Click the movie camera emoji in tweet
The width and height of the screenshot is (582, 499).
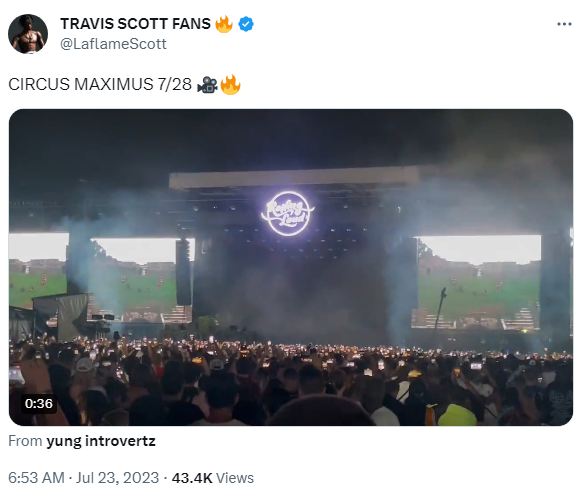click(x=207, y=85)
